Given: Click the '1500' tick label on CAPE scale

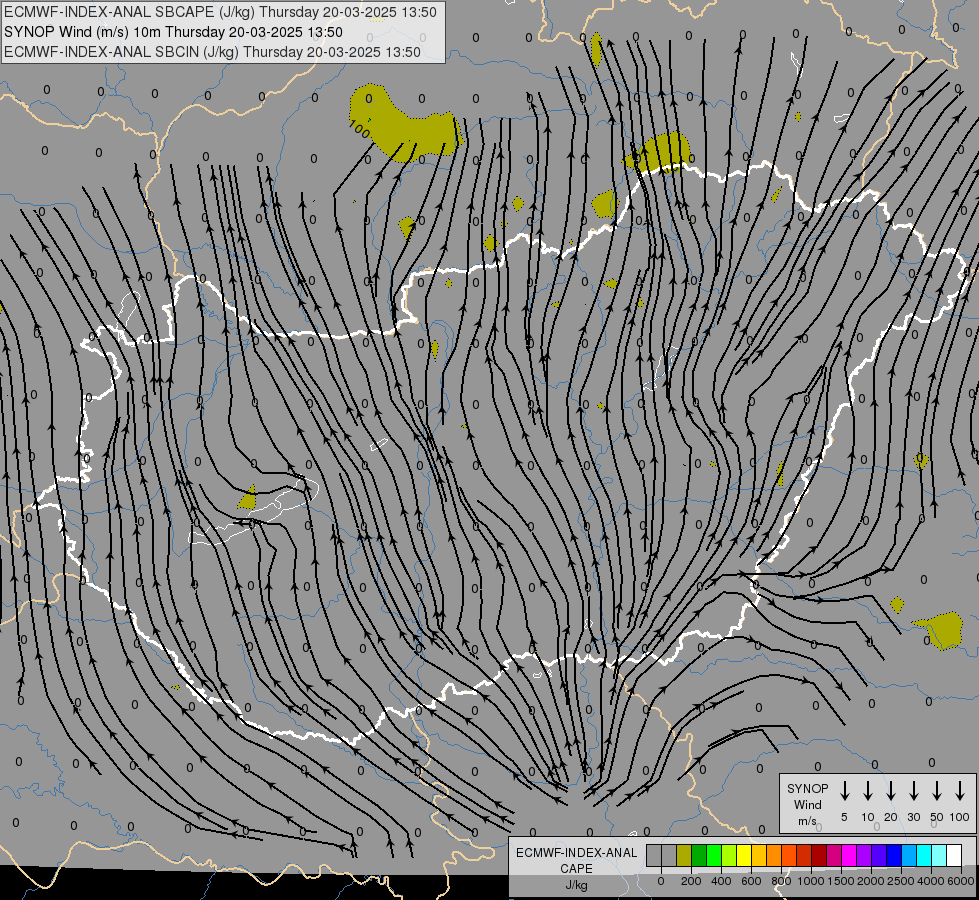Looking at the screenshot, I should (841, 881).
